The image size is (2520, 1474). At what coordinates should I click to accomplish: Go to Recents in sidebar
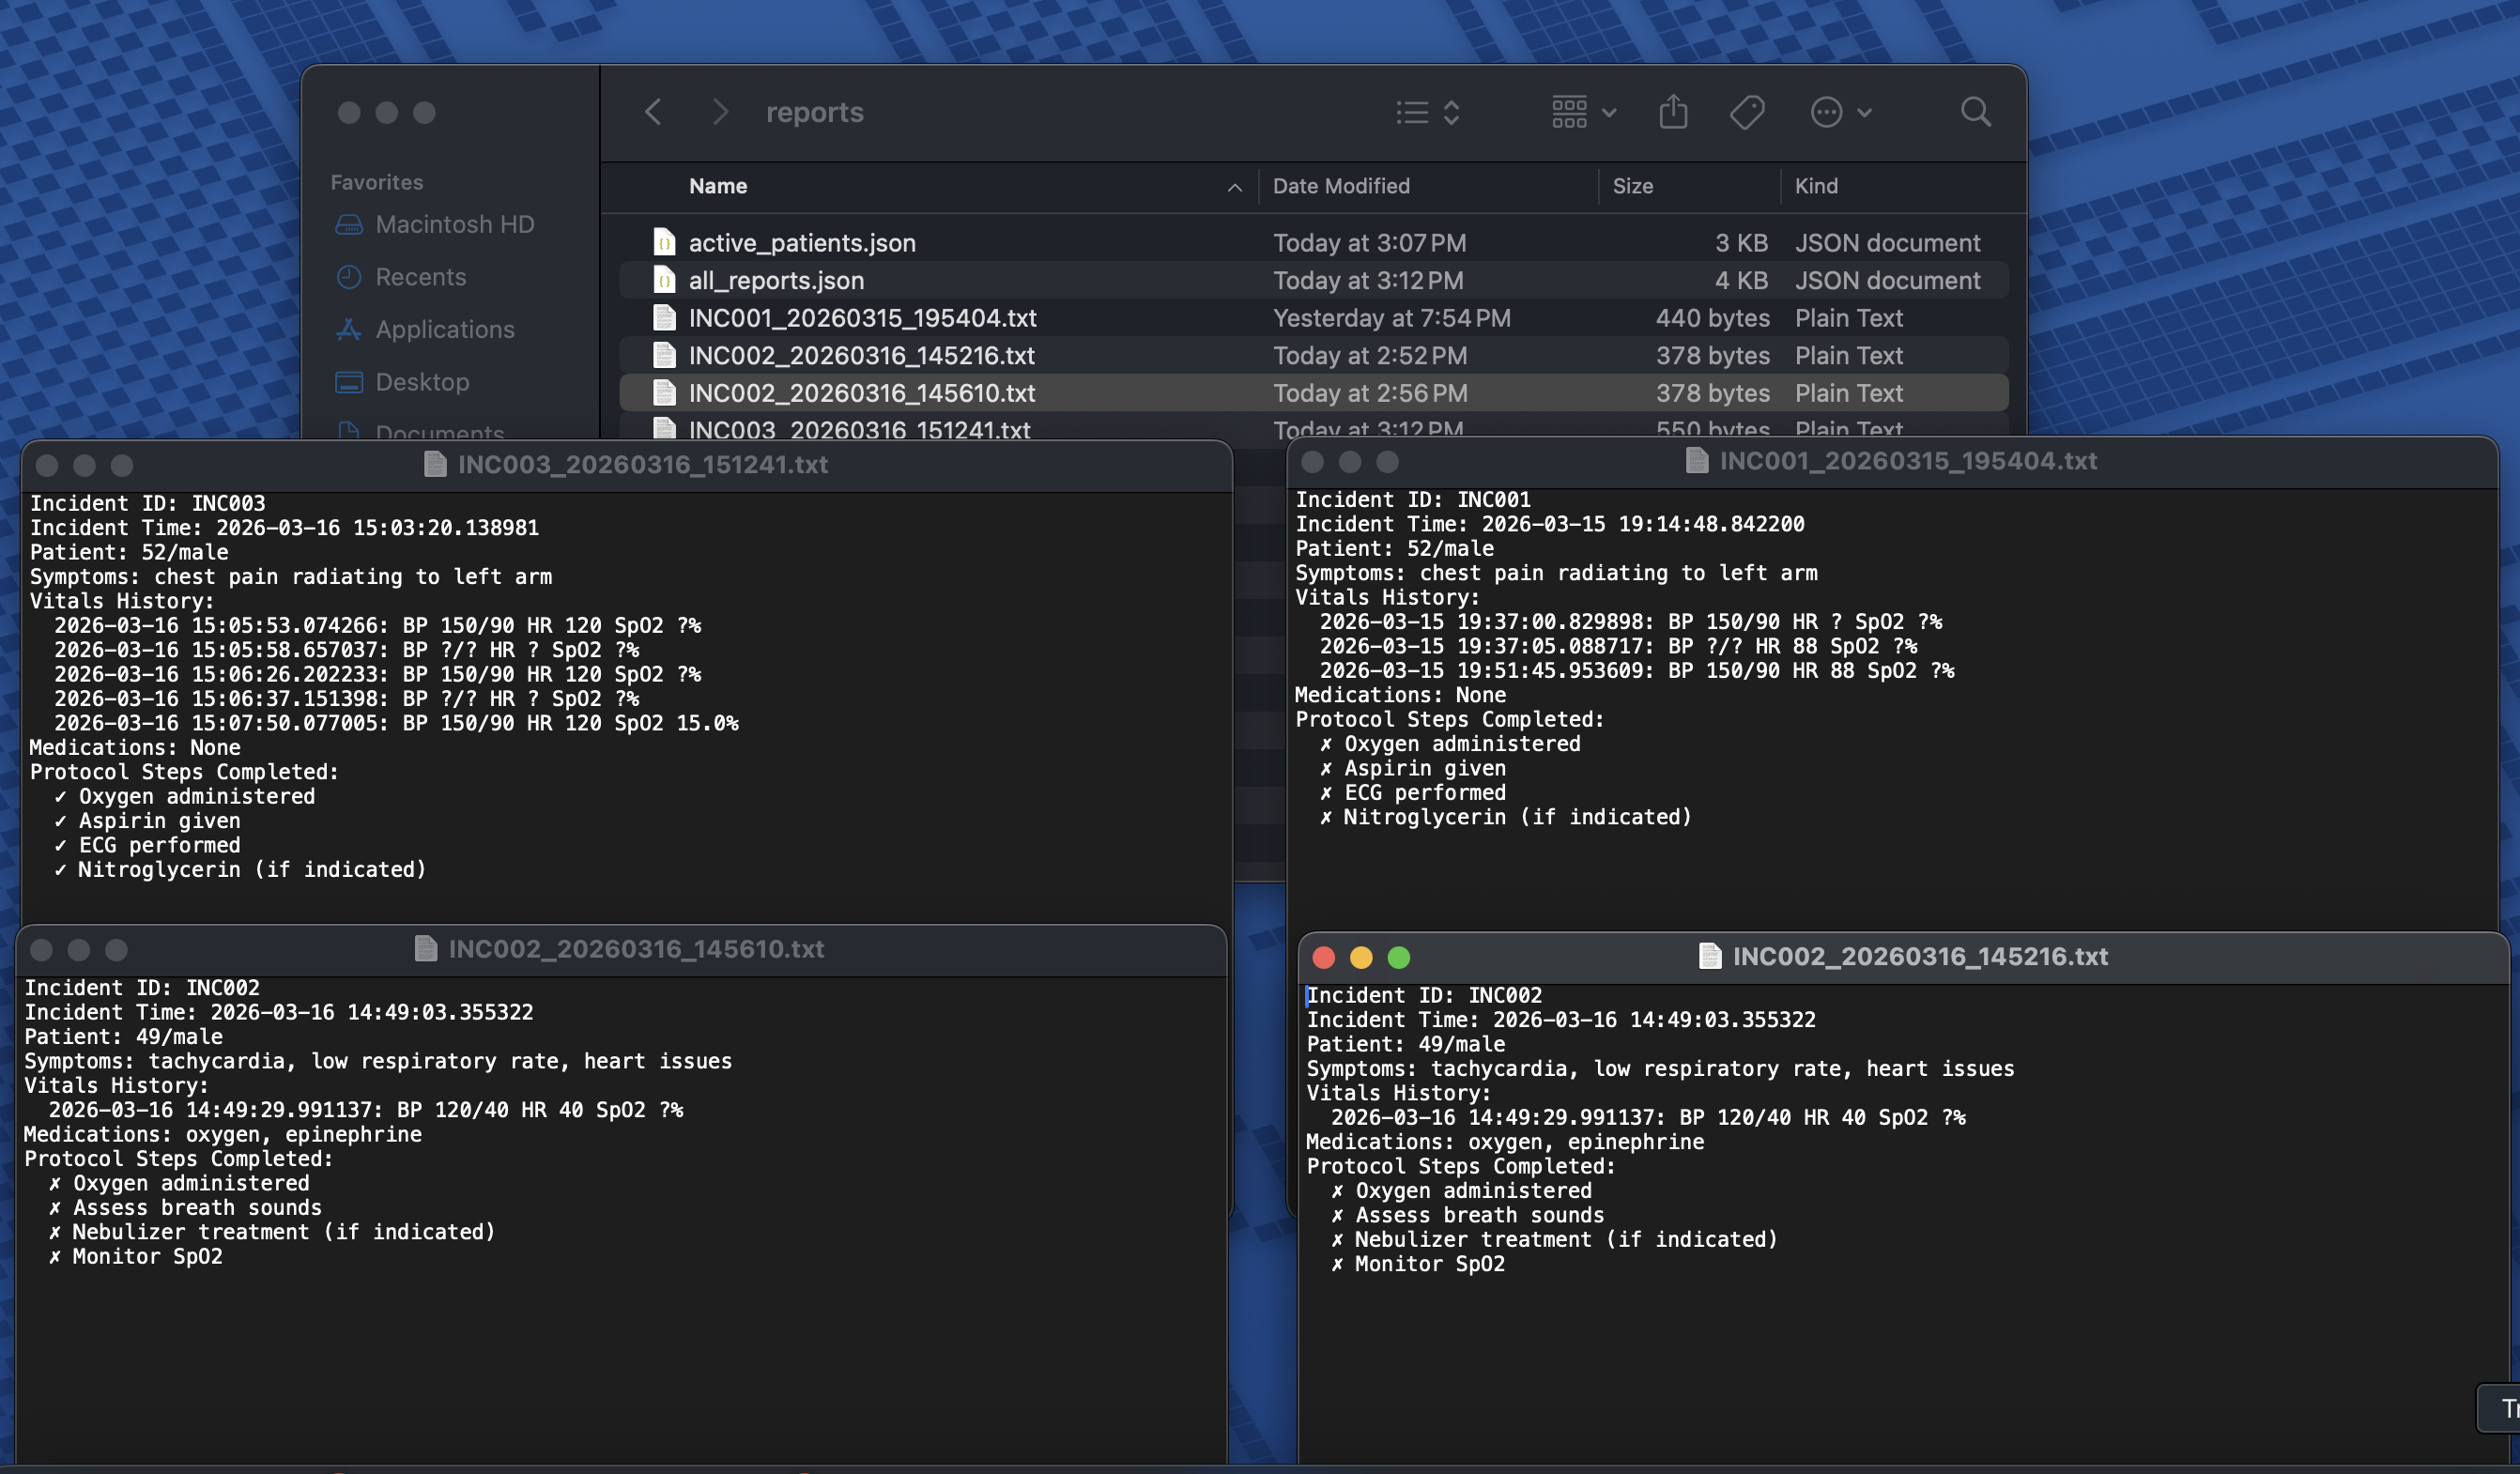420,277
